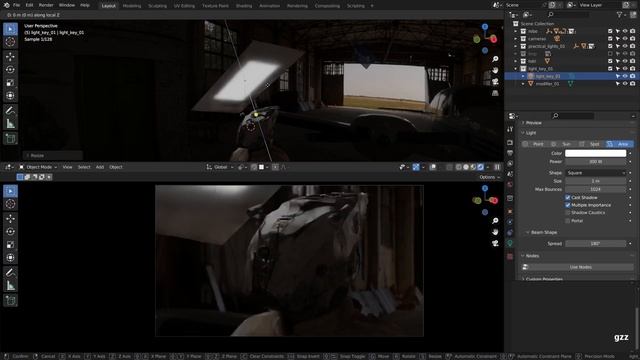Switch to rendered viewport shading
640x360 pixels.
tap(481, 167)
